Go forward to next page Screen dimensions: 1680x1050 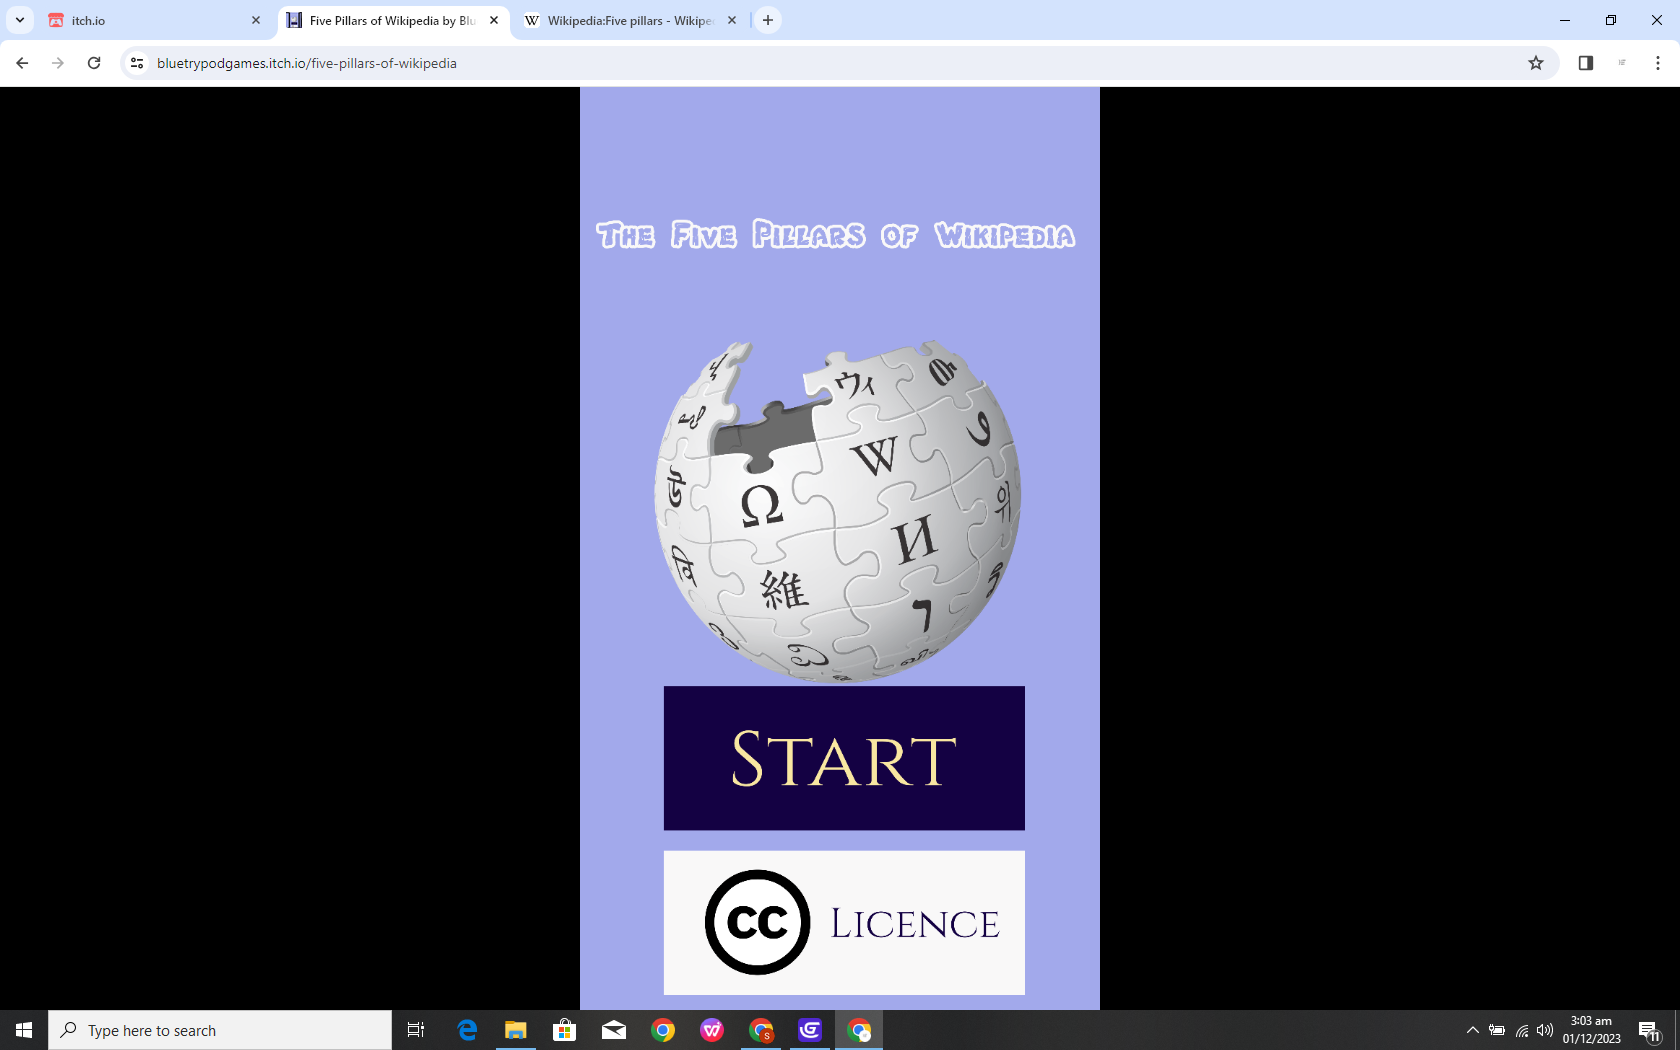click(58, 63)
